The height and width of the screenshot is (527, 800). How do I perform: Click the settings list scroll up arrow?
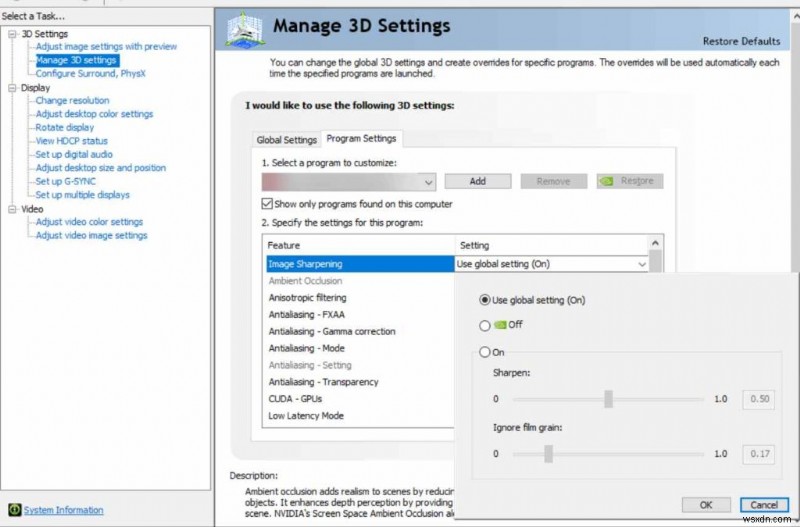[656, 243]
